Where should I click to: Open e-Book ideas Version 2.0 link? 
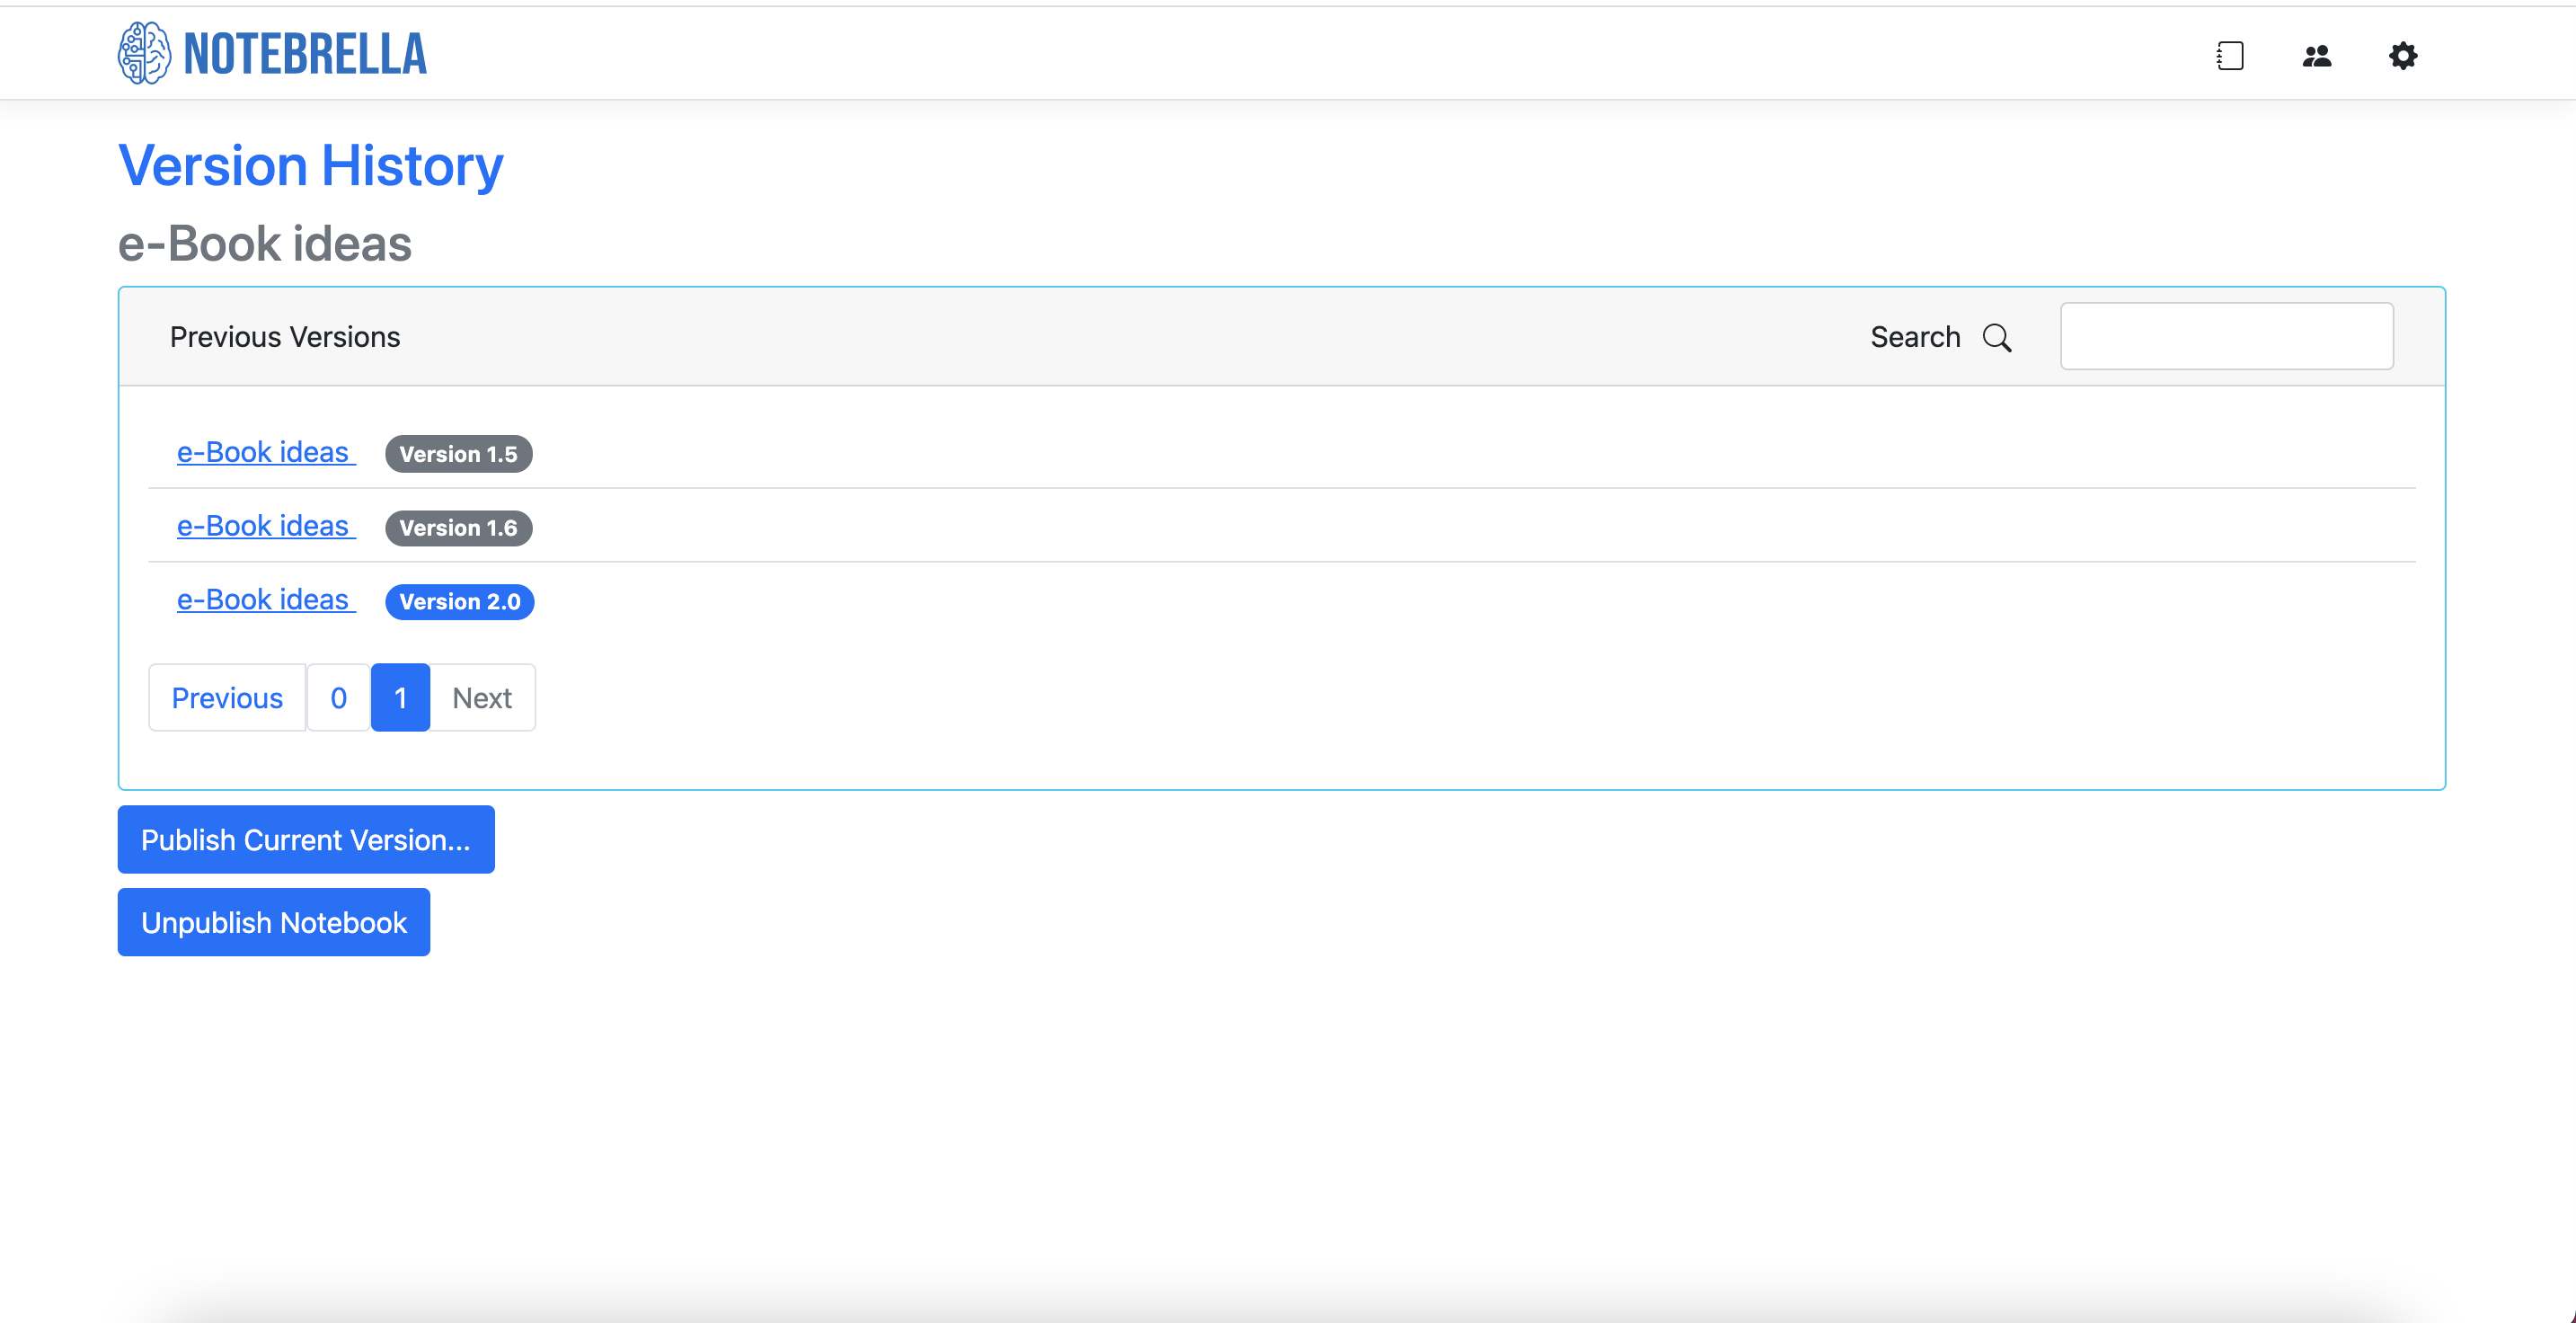click(x=265, y=600)
